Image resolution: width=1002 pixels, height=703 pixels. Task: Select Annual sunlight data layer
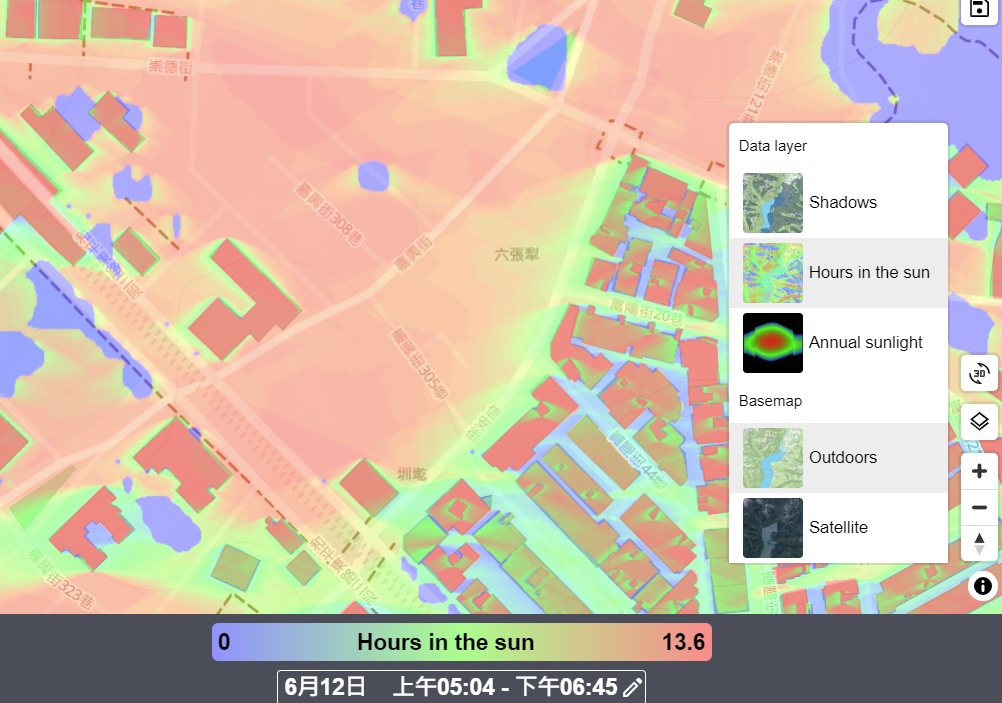pos(838,343)
